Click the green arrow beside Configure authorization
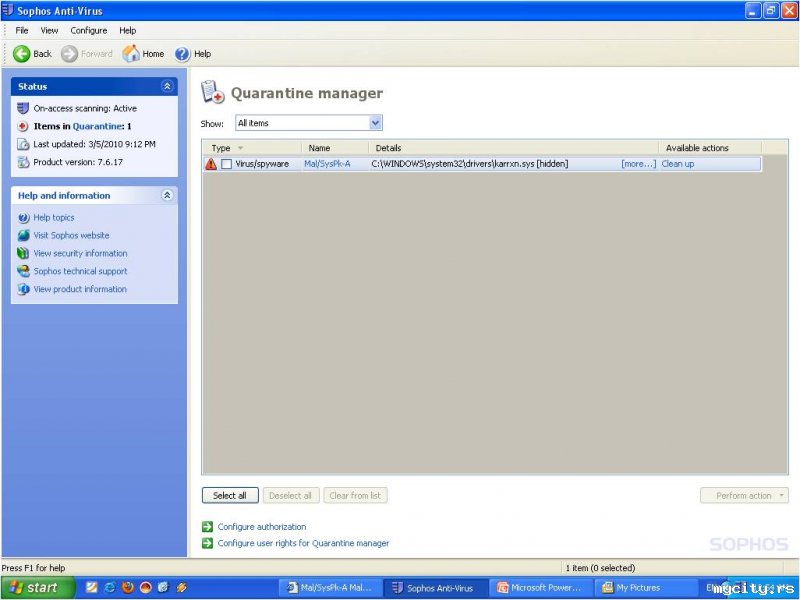 click(207, 527)
